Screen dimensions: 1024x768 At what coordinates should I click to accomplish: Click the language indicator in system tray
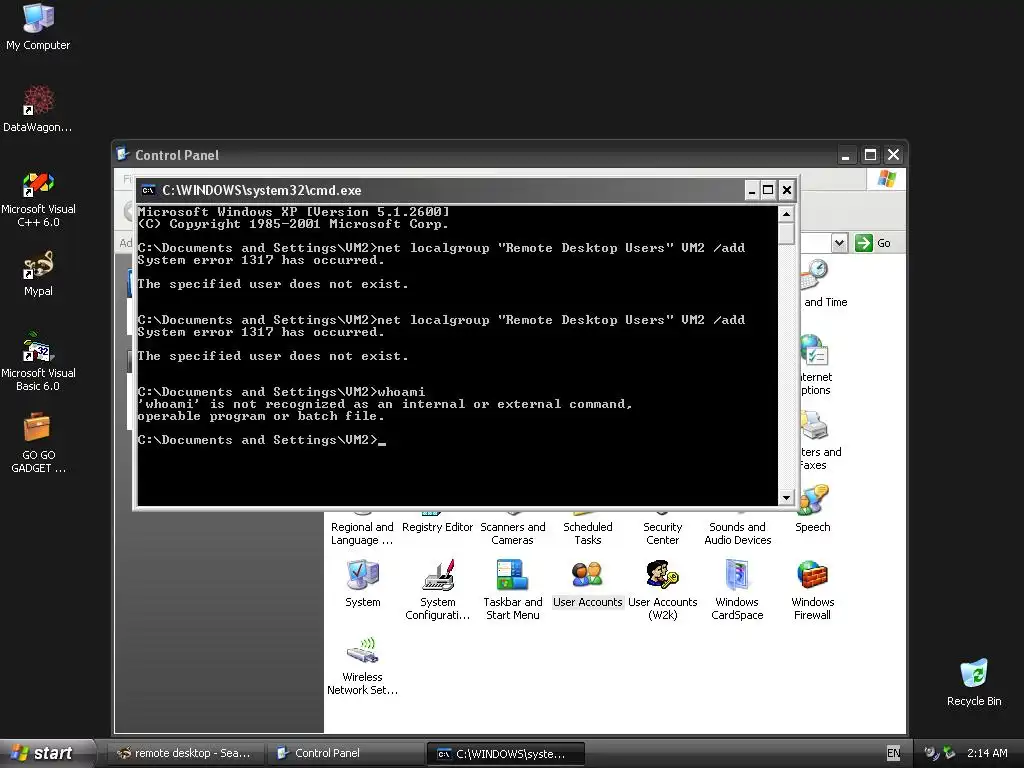point(893,753)
